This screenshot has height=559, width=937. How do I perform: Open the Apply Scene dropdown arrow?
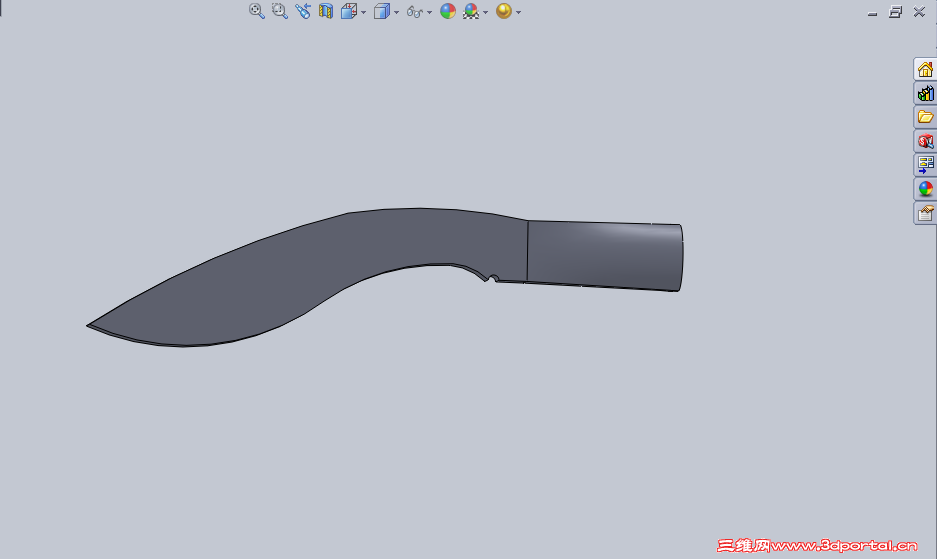[485, 12]
